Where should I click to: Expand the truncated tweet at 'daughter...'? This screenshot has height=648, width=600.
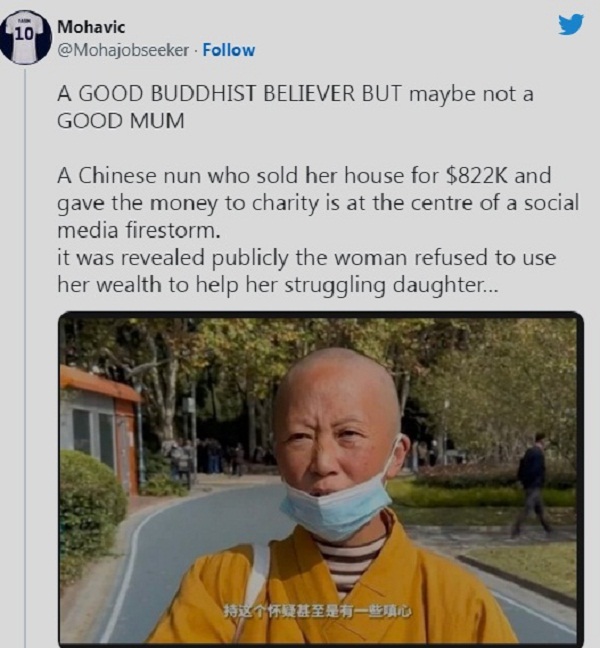(445, 285)
